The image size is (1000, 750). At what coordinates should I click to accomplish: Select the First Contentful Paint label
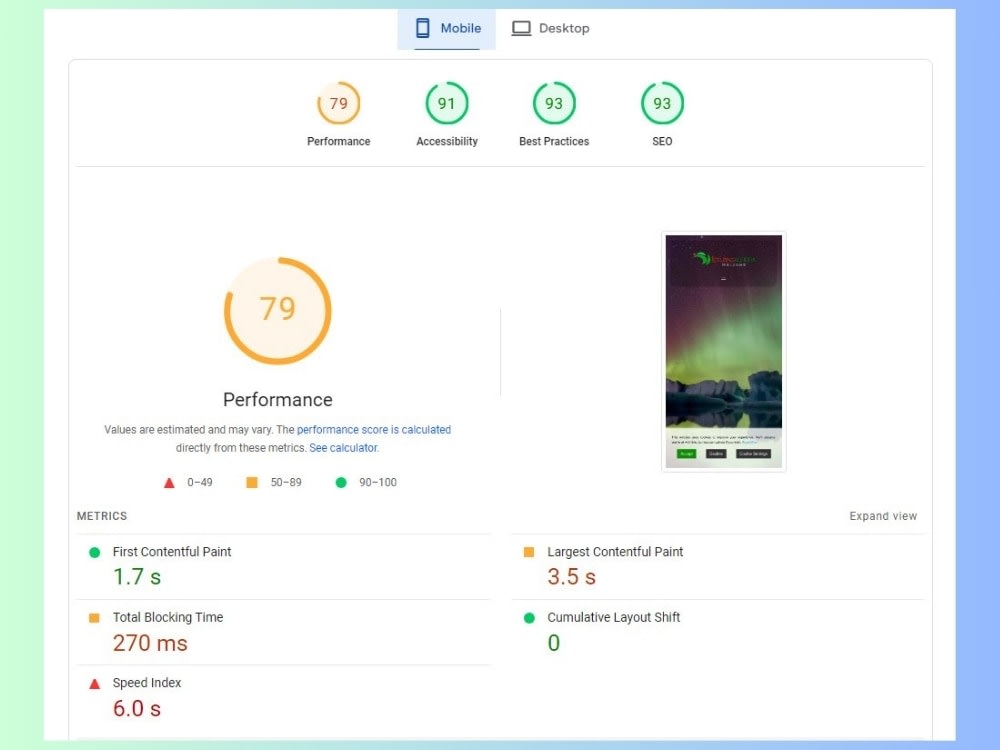click(x=172, y=552)
